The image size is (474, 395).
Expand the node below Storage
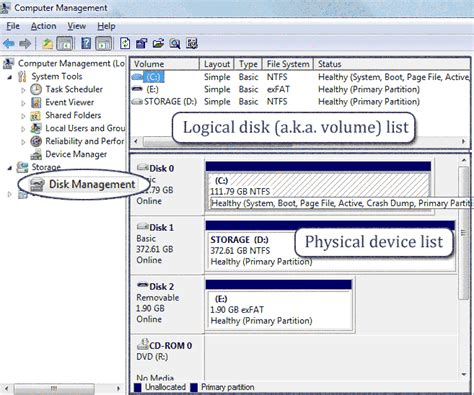[x=10, y=194]
